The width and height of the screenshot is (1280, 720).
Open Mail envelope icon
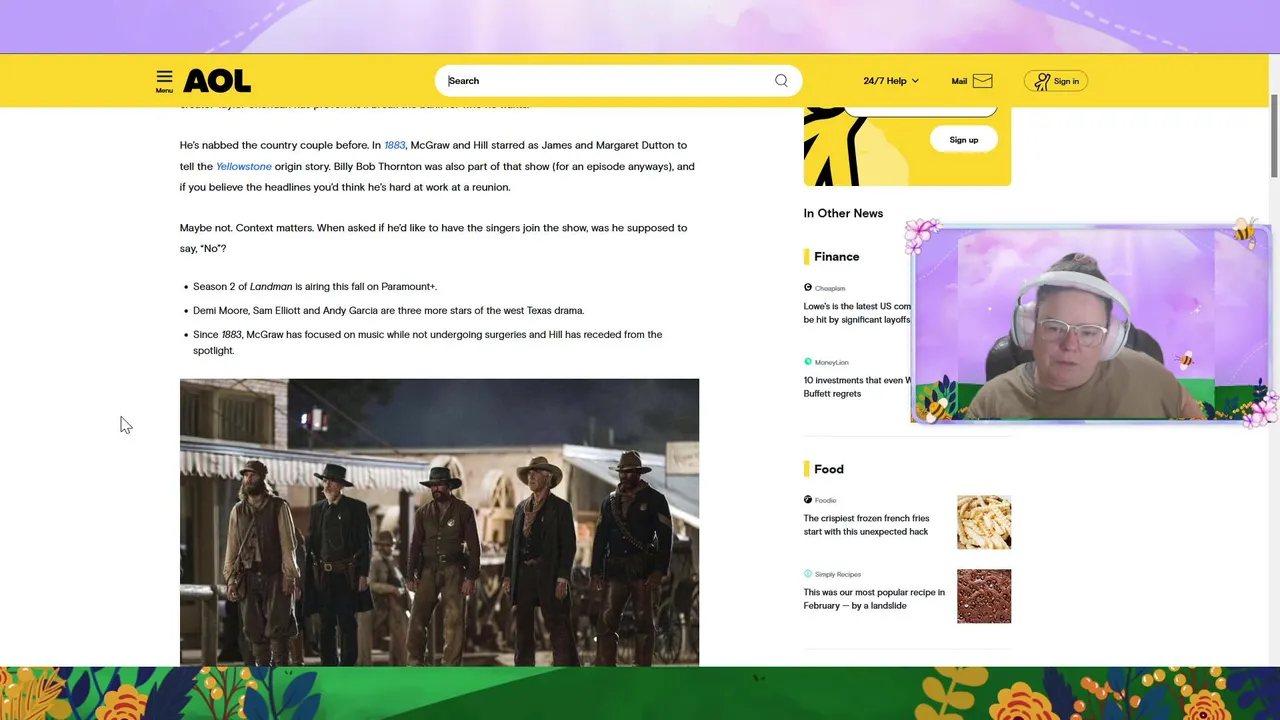[982, 81]
